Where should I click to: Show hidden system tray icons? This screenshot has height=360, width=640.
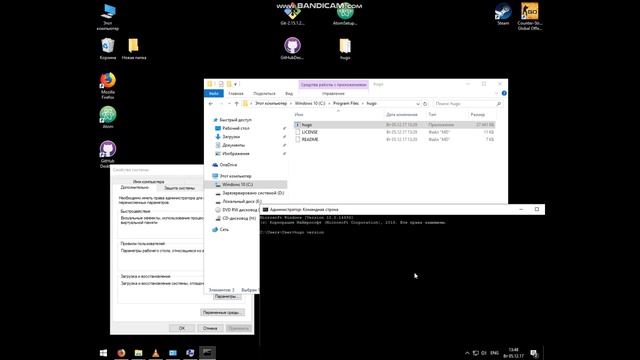click(x=467, y=353)
